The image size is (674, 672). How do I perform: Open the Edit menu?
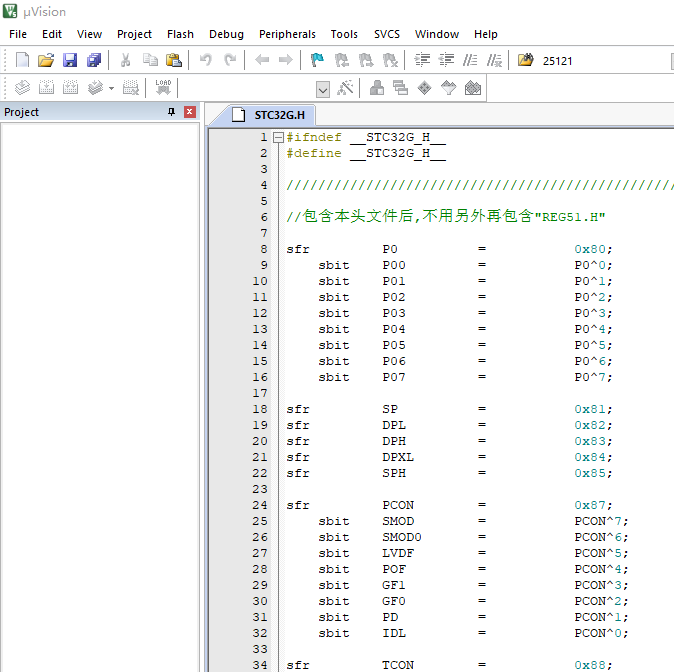(x=52, y=34)
